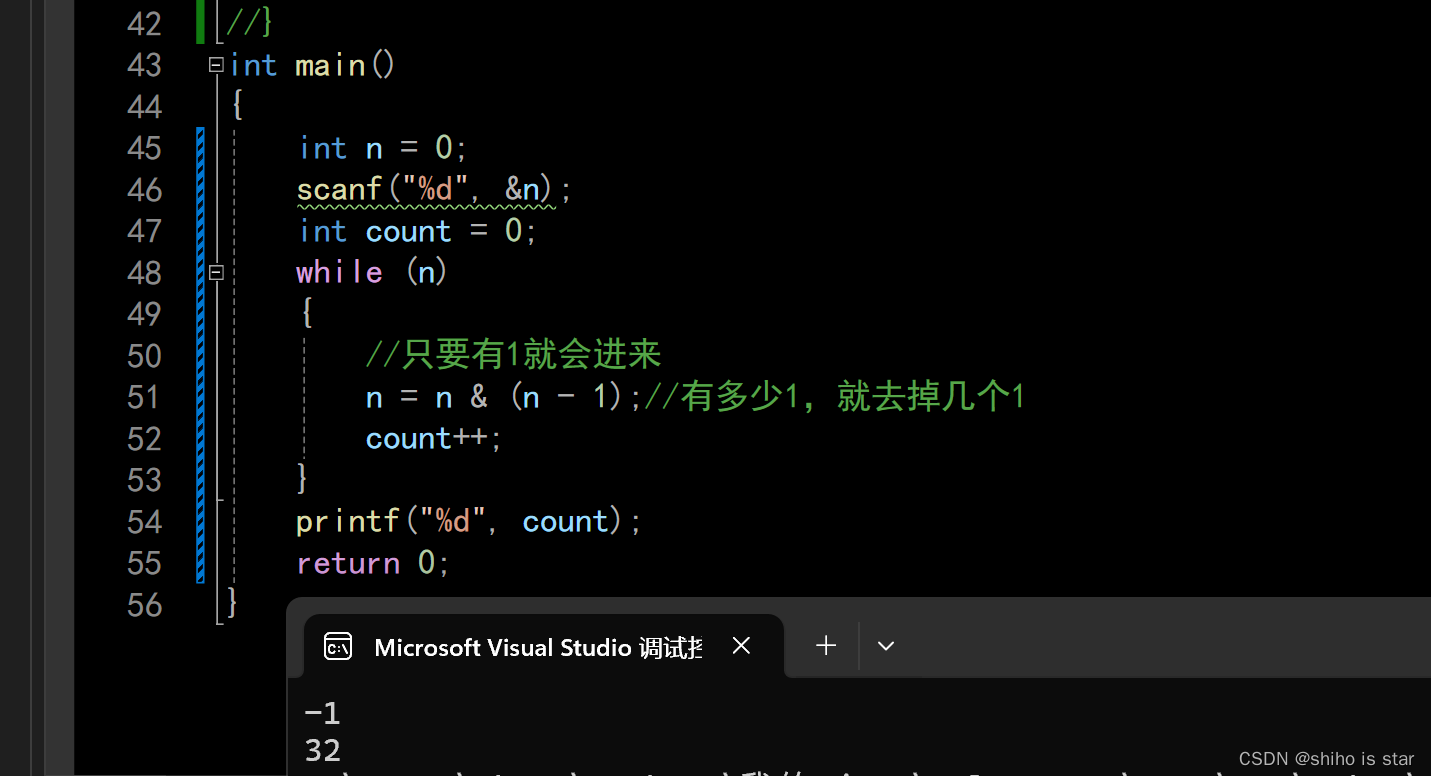The image size is (1431, 776).
Task: Click the commented '//}' on line 42
Action: point(250,24)
